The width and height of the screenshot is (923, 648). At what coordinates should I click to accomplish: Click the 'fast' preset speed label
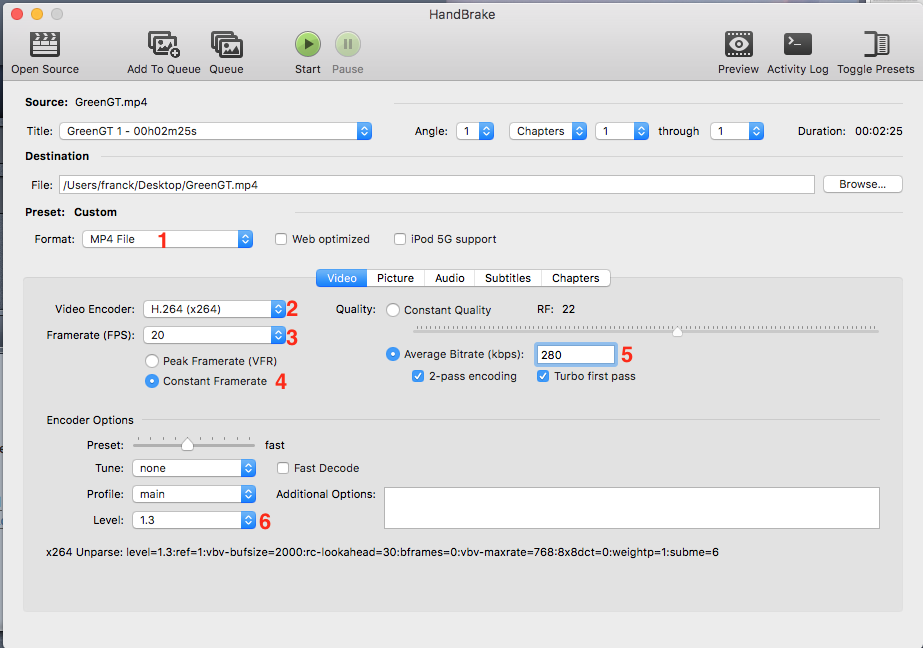275,445
